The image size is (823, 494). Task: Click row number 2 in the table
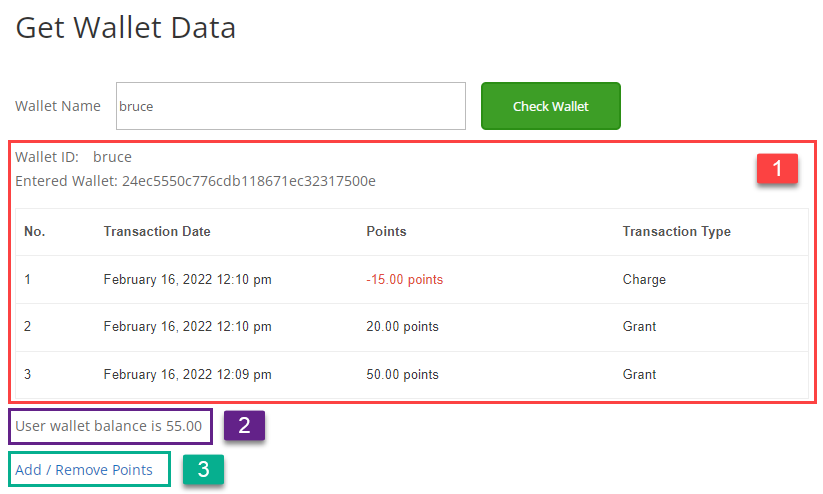(x=27, y=327)
